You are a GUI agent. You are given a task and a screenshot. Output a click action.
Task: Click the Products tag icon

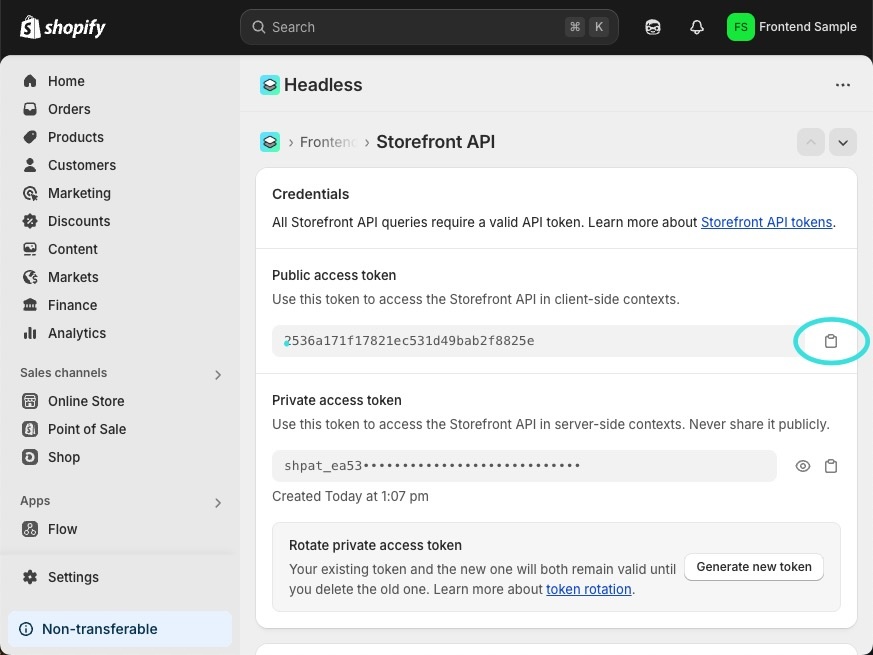pyautogui.click(x=30, y=136)
